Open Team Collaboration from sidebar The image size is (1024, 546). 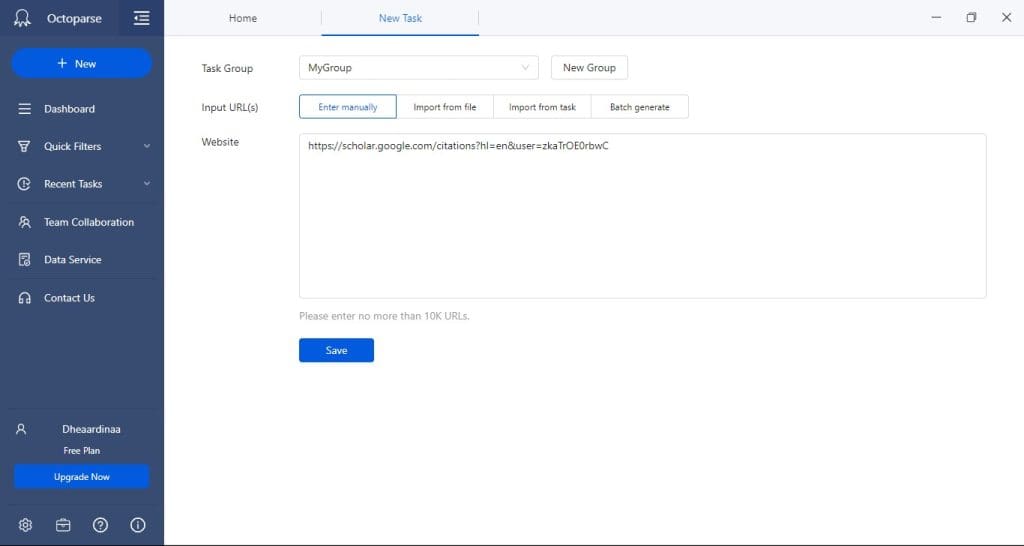tap(88, 222)
